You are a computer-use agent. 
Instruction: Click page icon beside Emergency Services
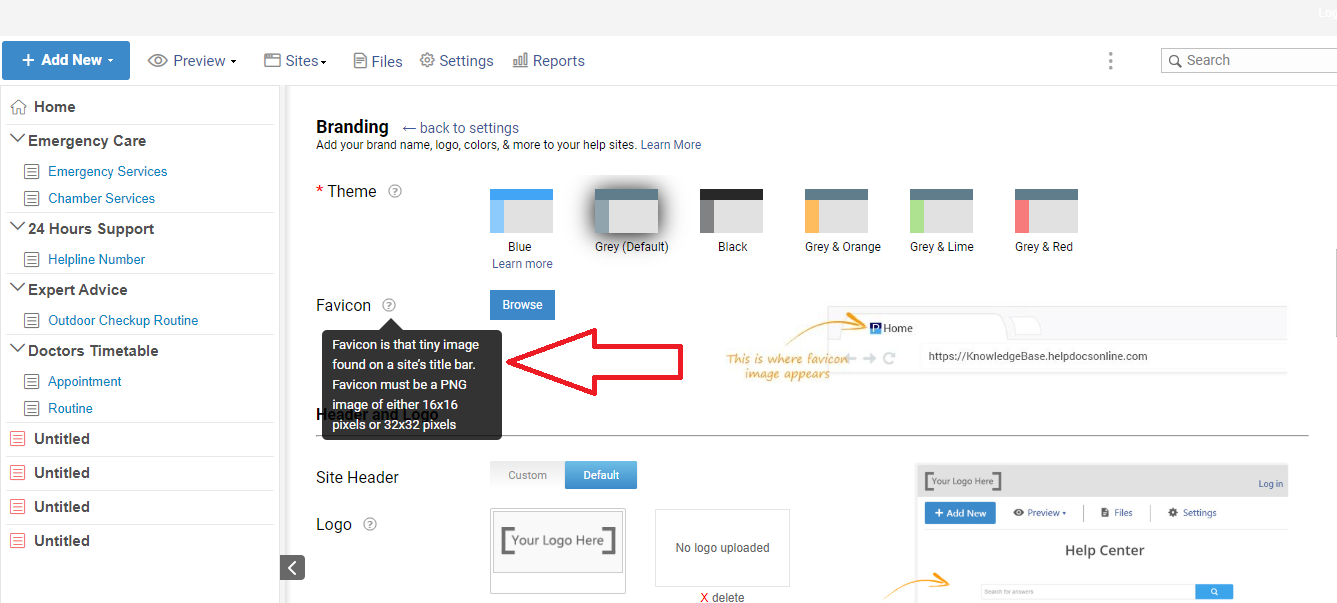(x=31, y=172)
